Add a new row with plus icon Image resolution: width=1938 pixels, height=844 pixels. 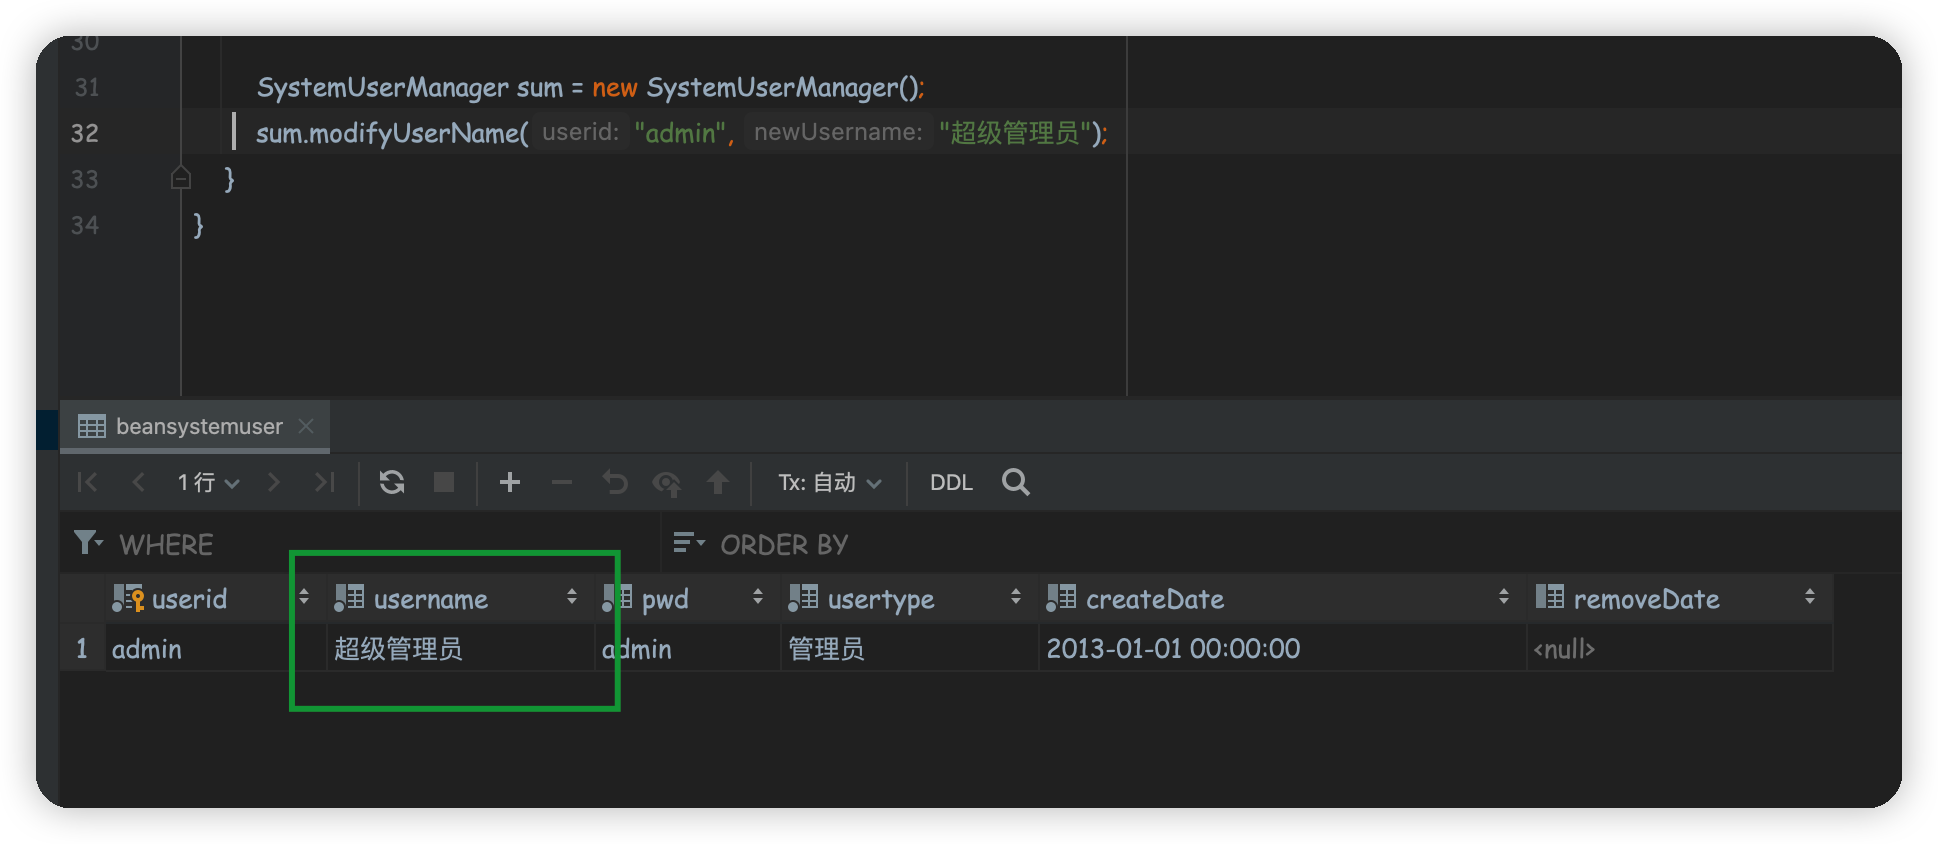pyautogui.click(x=510, y=483)
